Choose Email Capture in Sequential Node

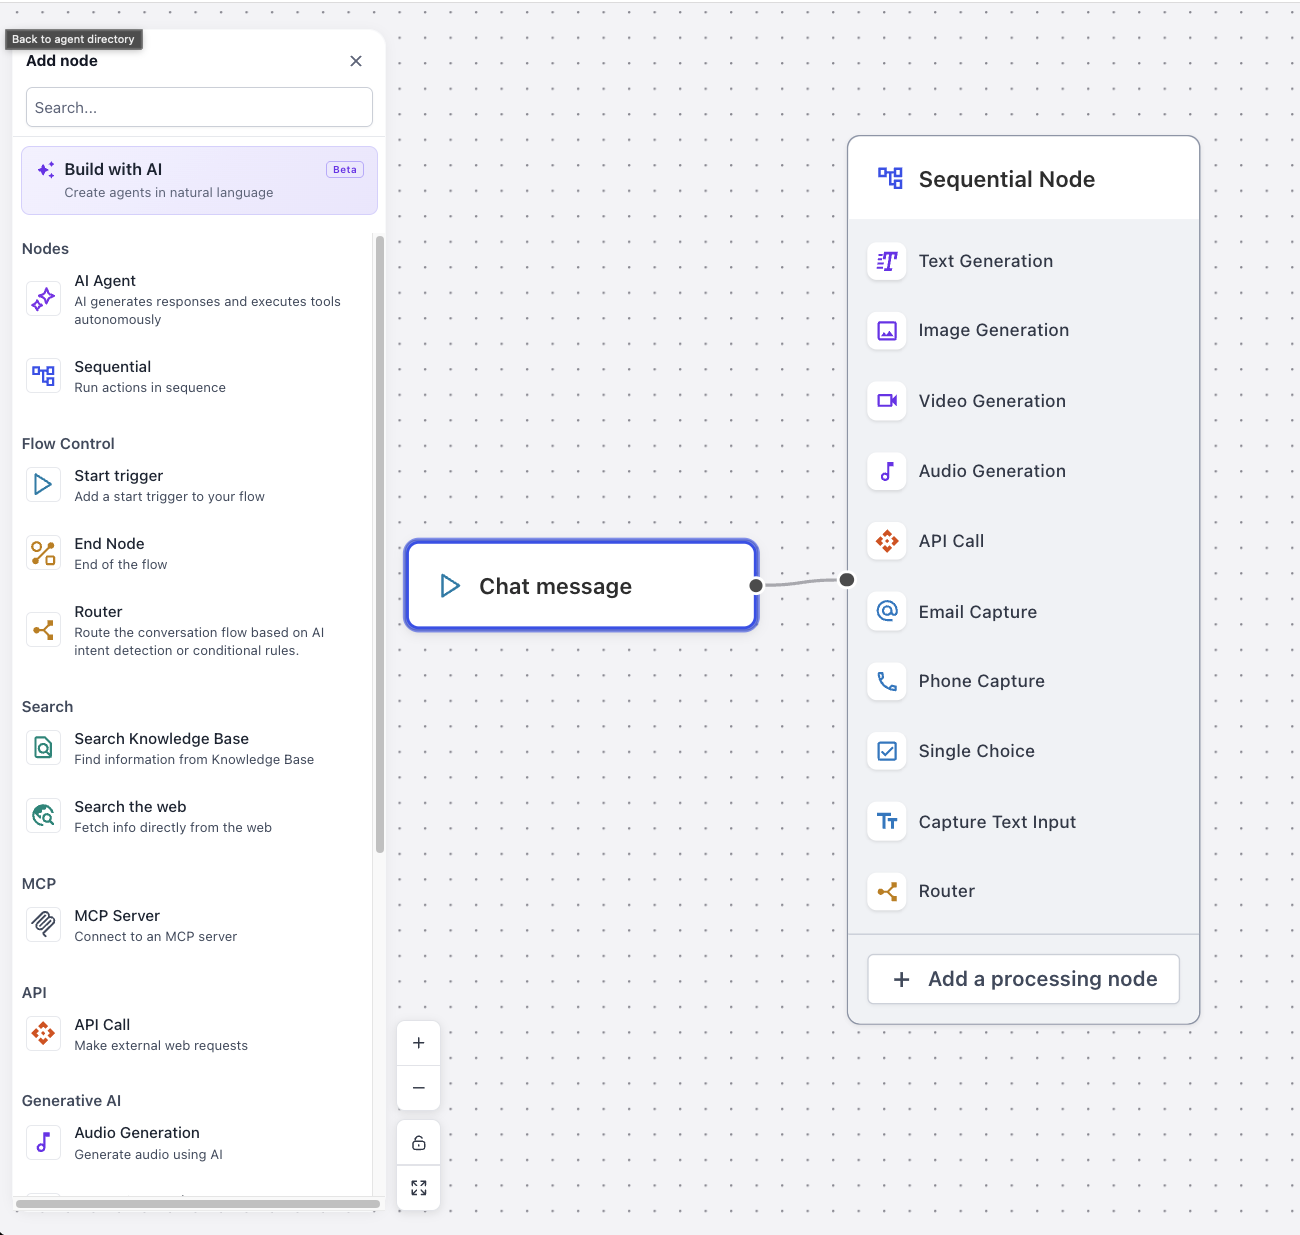click(x=977, y=612)
